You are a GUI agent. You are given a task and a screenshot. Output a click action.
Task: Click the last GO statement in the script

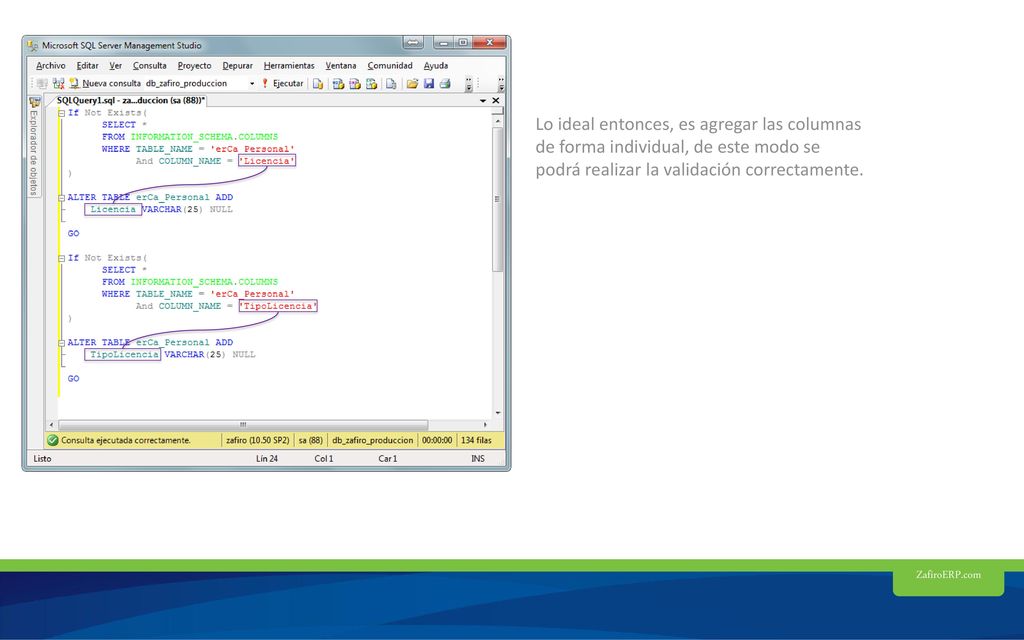pyautogui.click(x=74, y=379)
